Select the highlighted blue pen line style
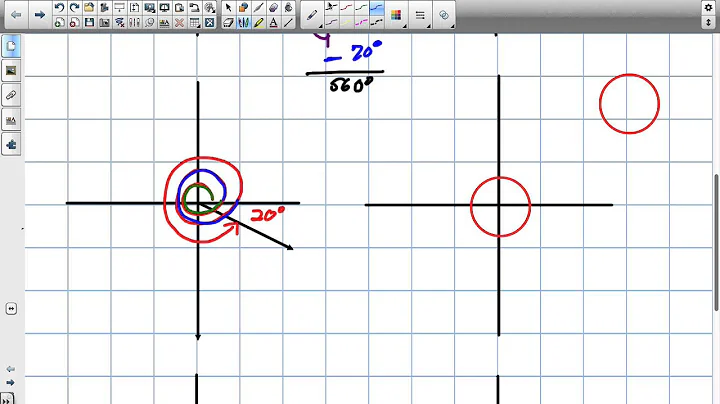The image size is (720, 404). pos(377,7)
